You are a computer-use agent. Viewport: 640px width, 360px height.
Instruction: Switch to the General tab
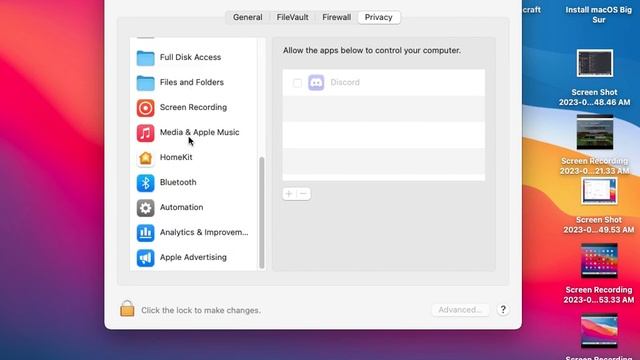247,17
